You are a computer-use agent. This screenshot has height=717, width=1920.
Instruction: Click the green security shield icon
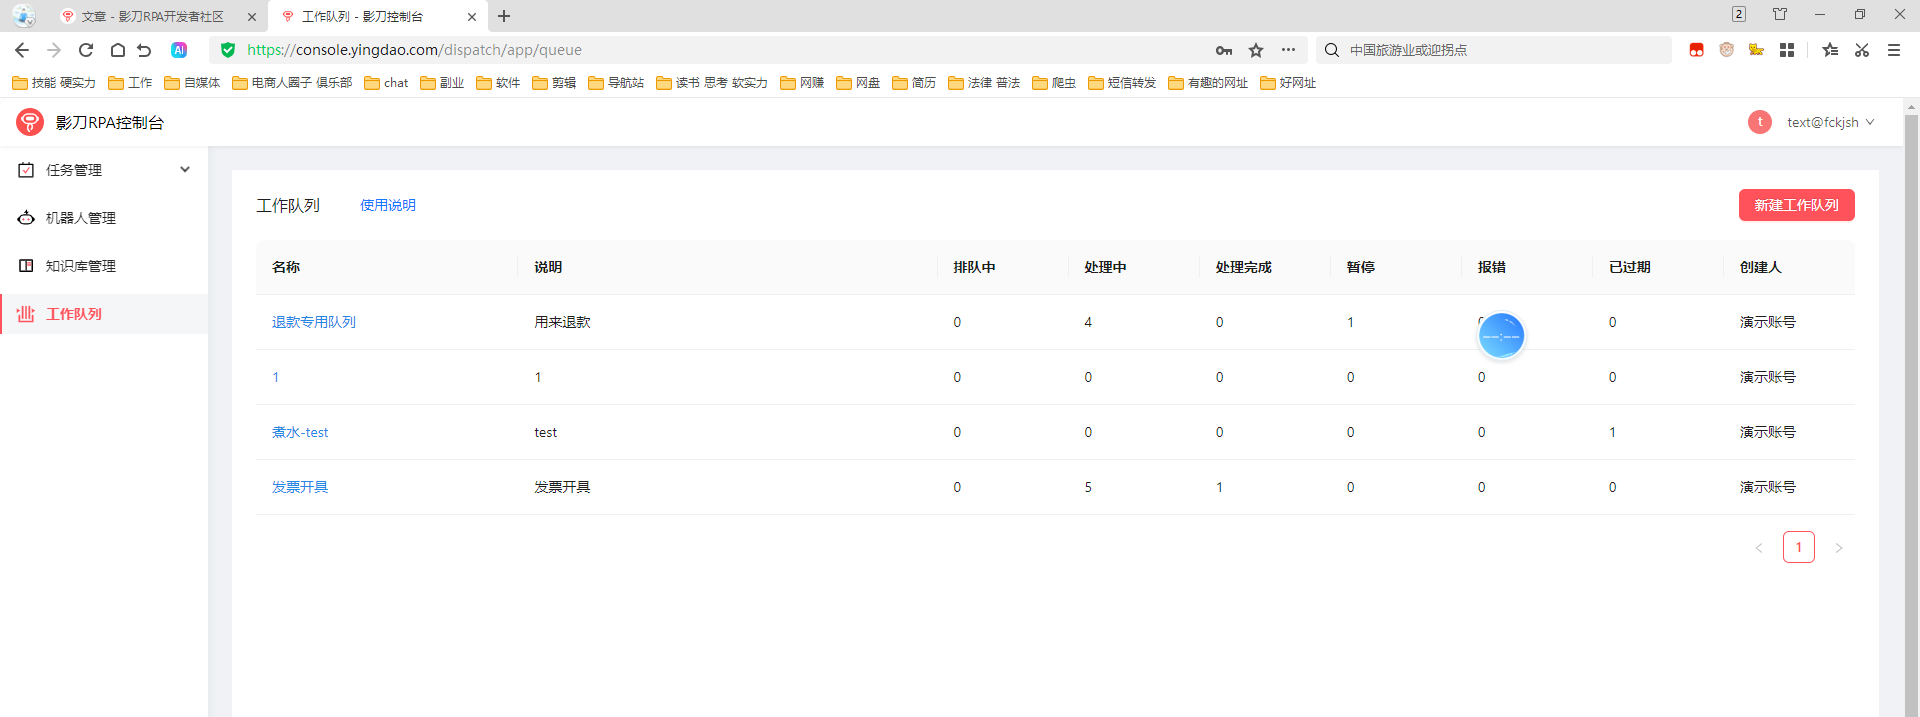pos(228,50)
